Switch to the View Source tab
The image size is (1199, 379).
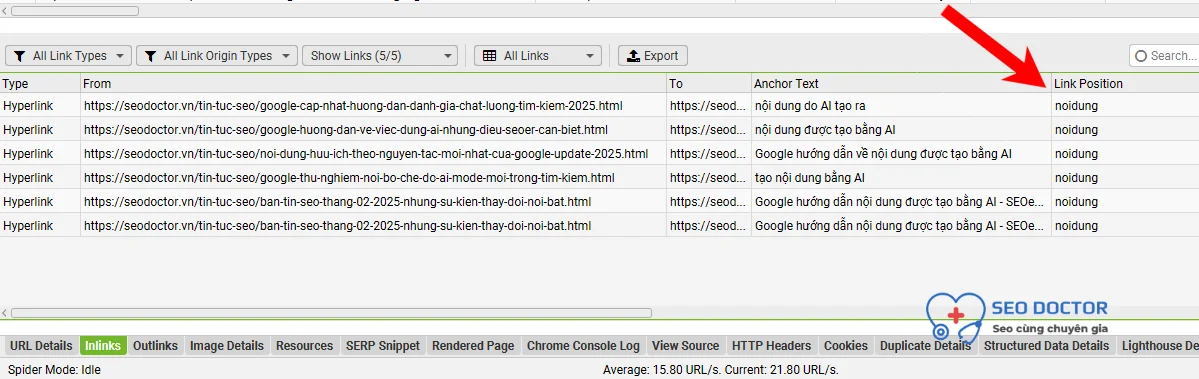[686, 346]
